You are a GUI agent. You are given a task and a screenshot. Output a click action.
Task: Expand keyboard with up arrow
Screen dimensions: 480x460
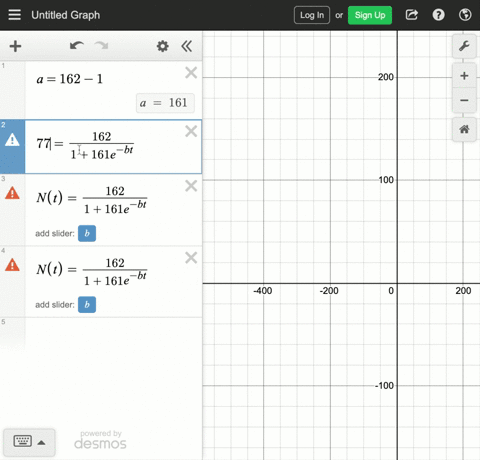41,443
